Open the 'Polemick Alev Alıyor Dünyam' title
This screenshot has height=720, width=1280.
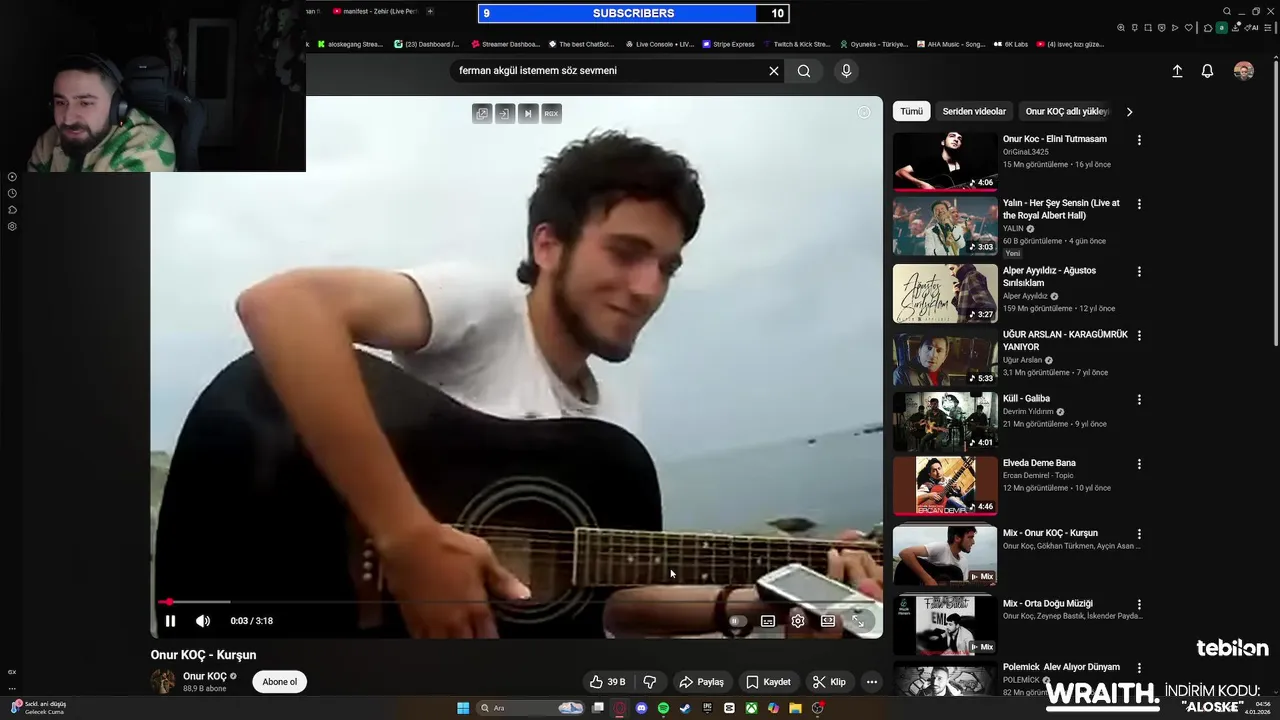(1061, 667)
